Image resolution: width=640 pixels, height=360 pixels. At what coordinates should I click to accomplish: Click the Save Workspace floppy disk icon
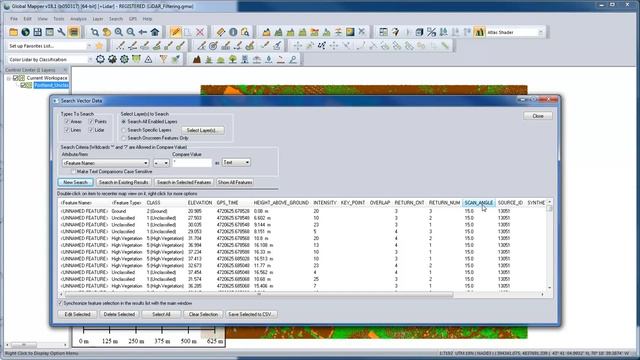38,32
